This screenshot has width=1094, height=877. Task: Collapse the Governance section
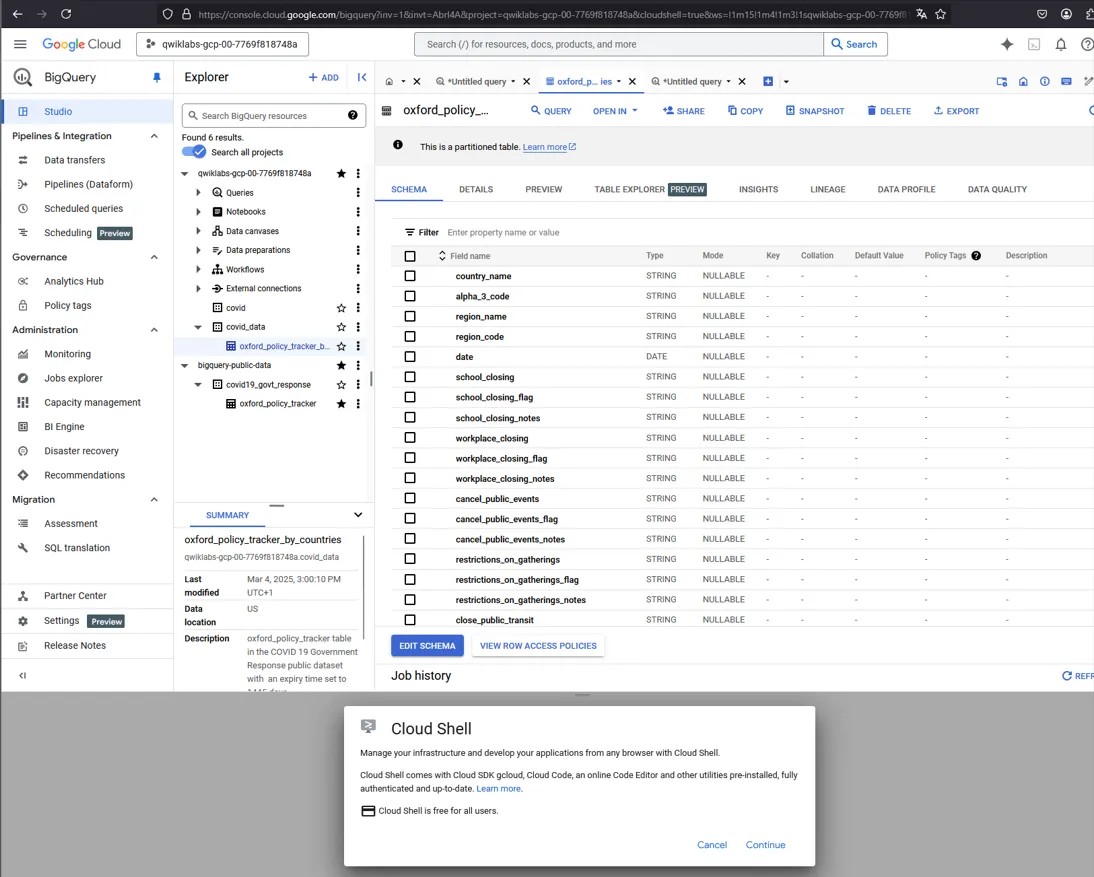(x=154, y=257)
